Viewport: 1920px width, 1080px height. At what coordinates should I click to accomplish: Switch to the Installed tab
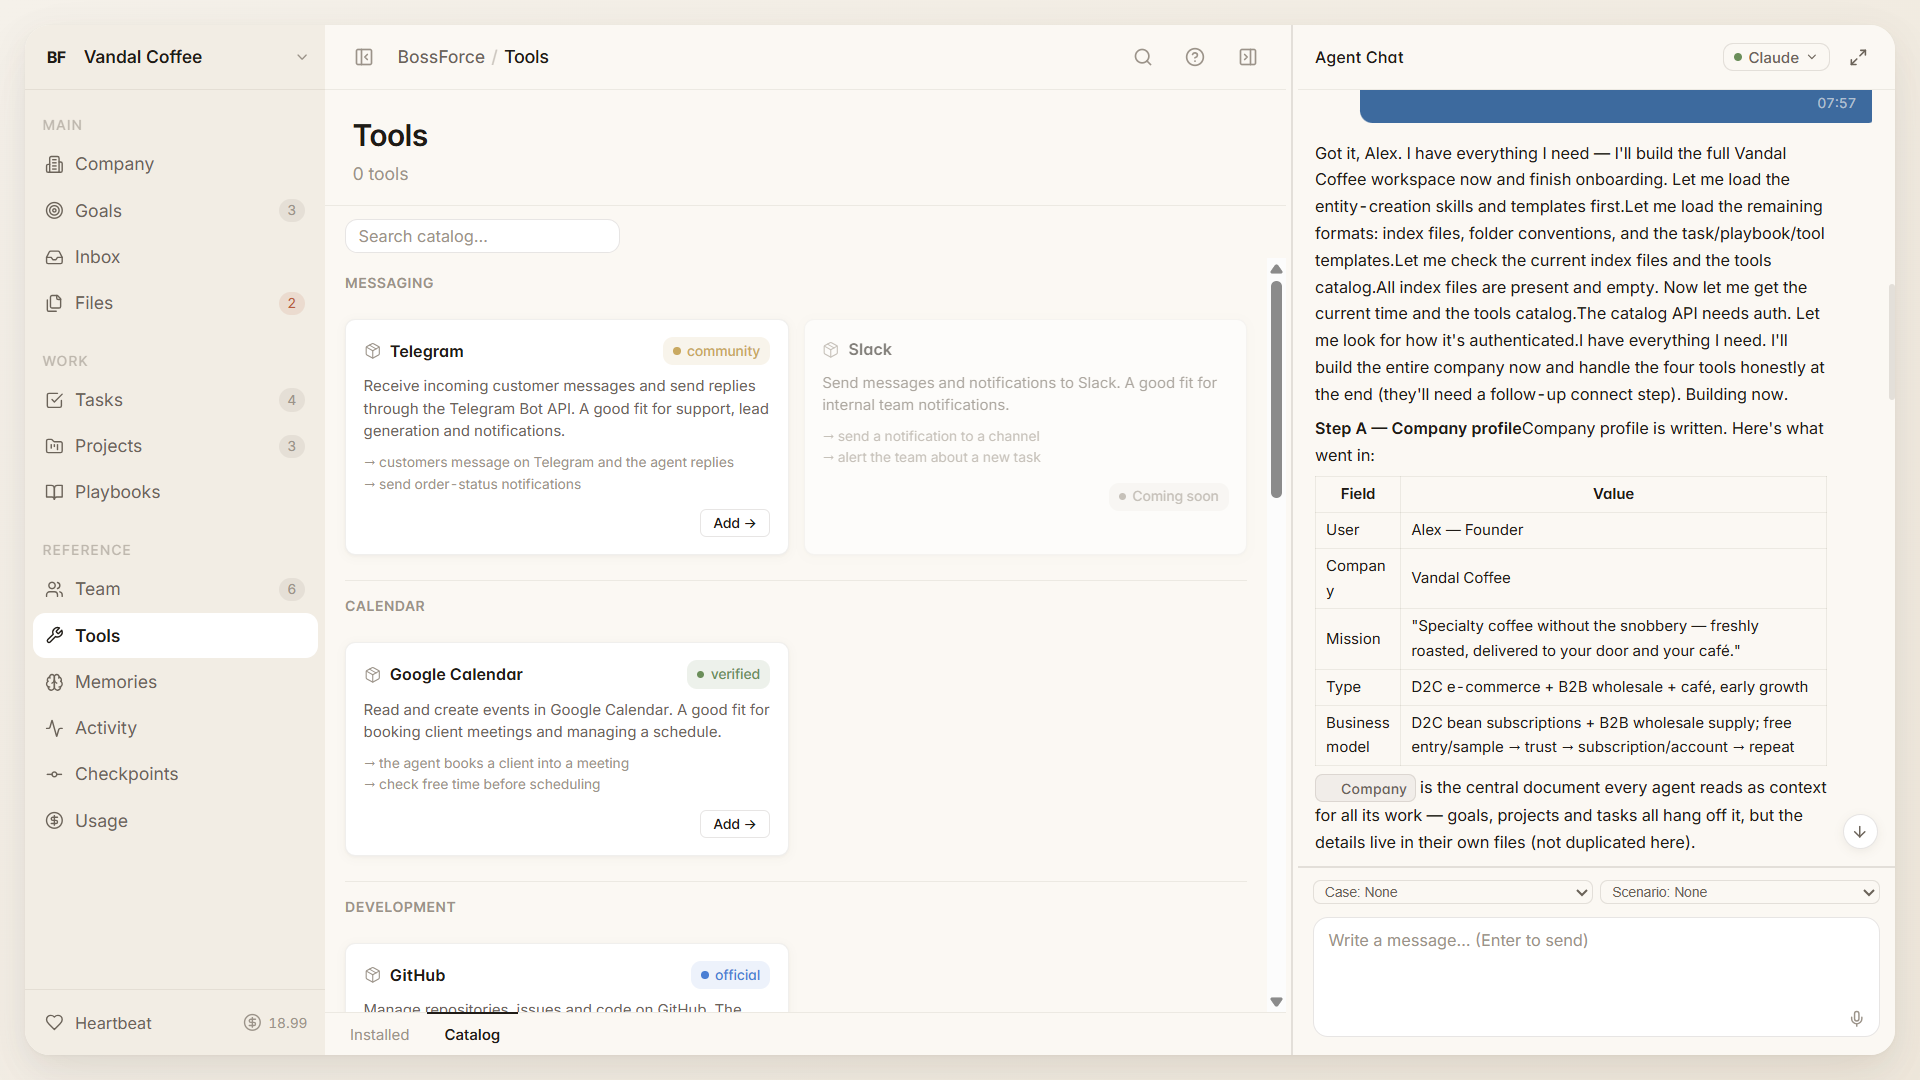point(380,1035)
